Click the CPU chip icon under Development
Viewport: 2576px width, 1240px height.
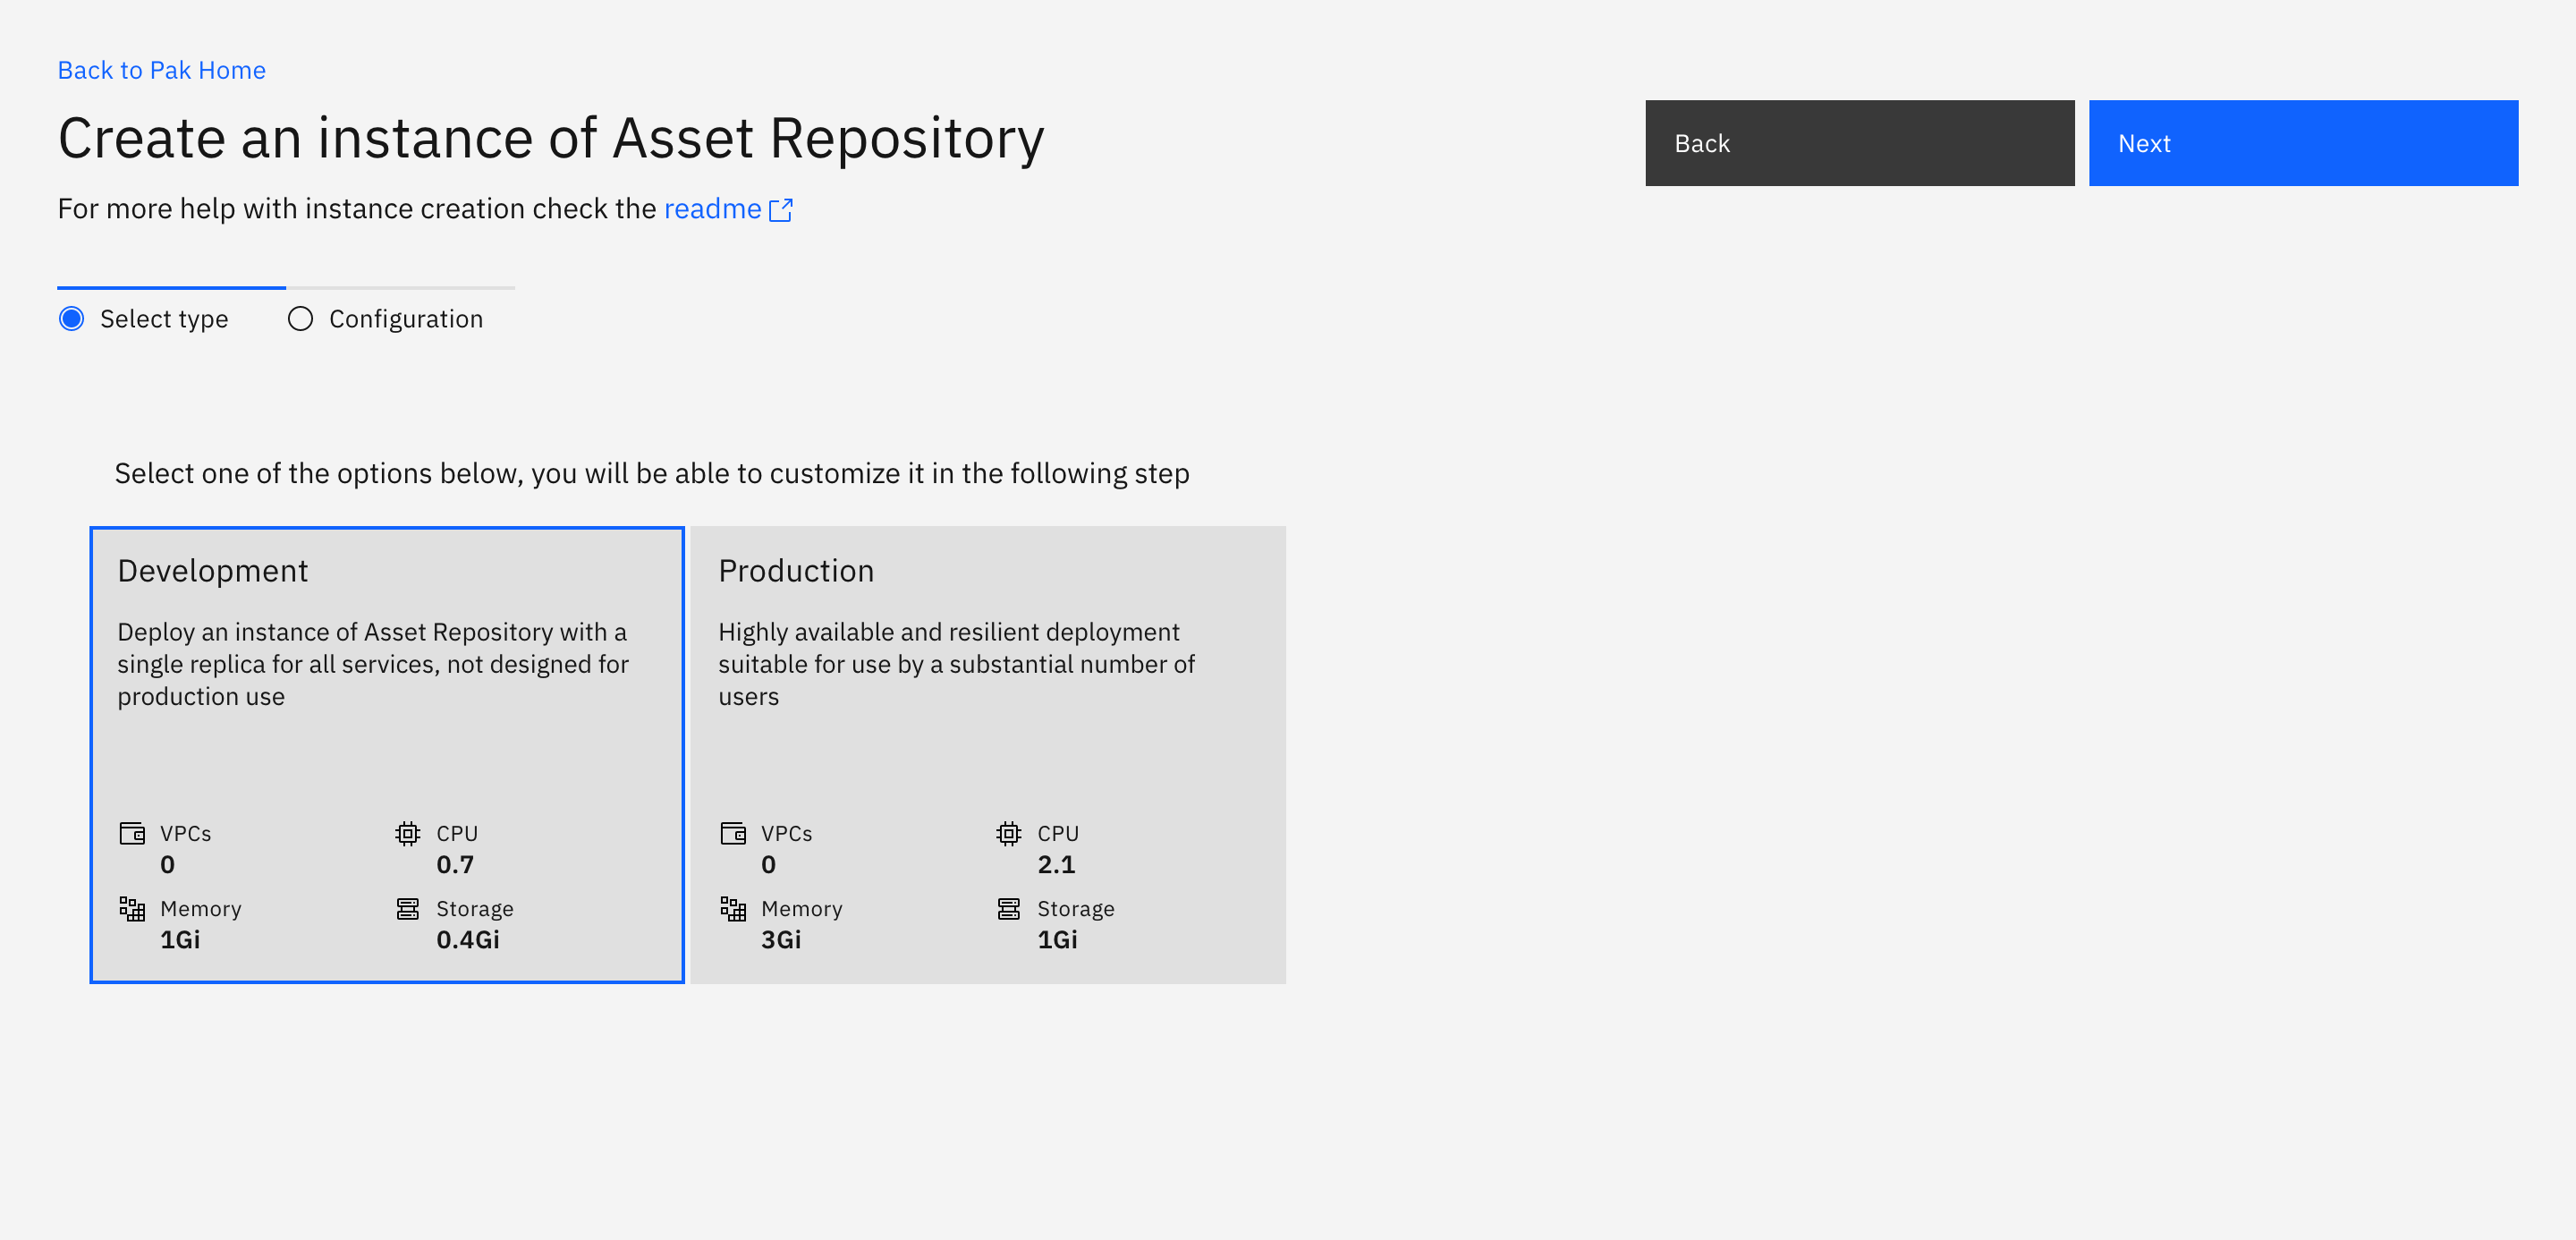[x=408, y=832]
